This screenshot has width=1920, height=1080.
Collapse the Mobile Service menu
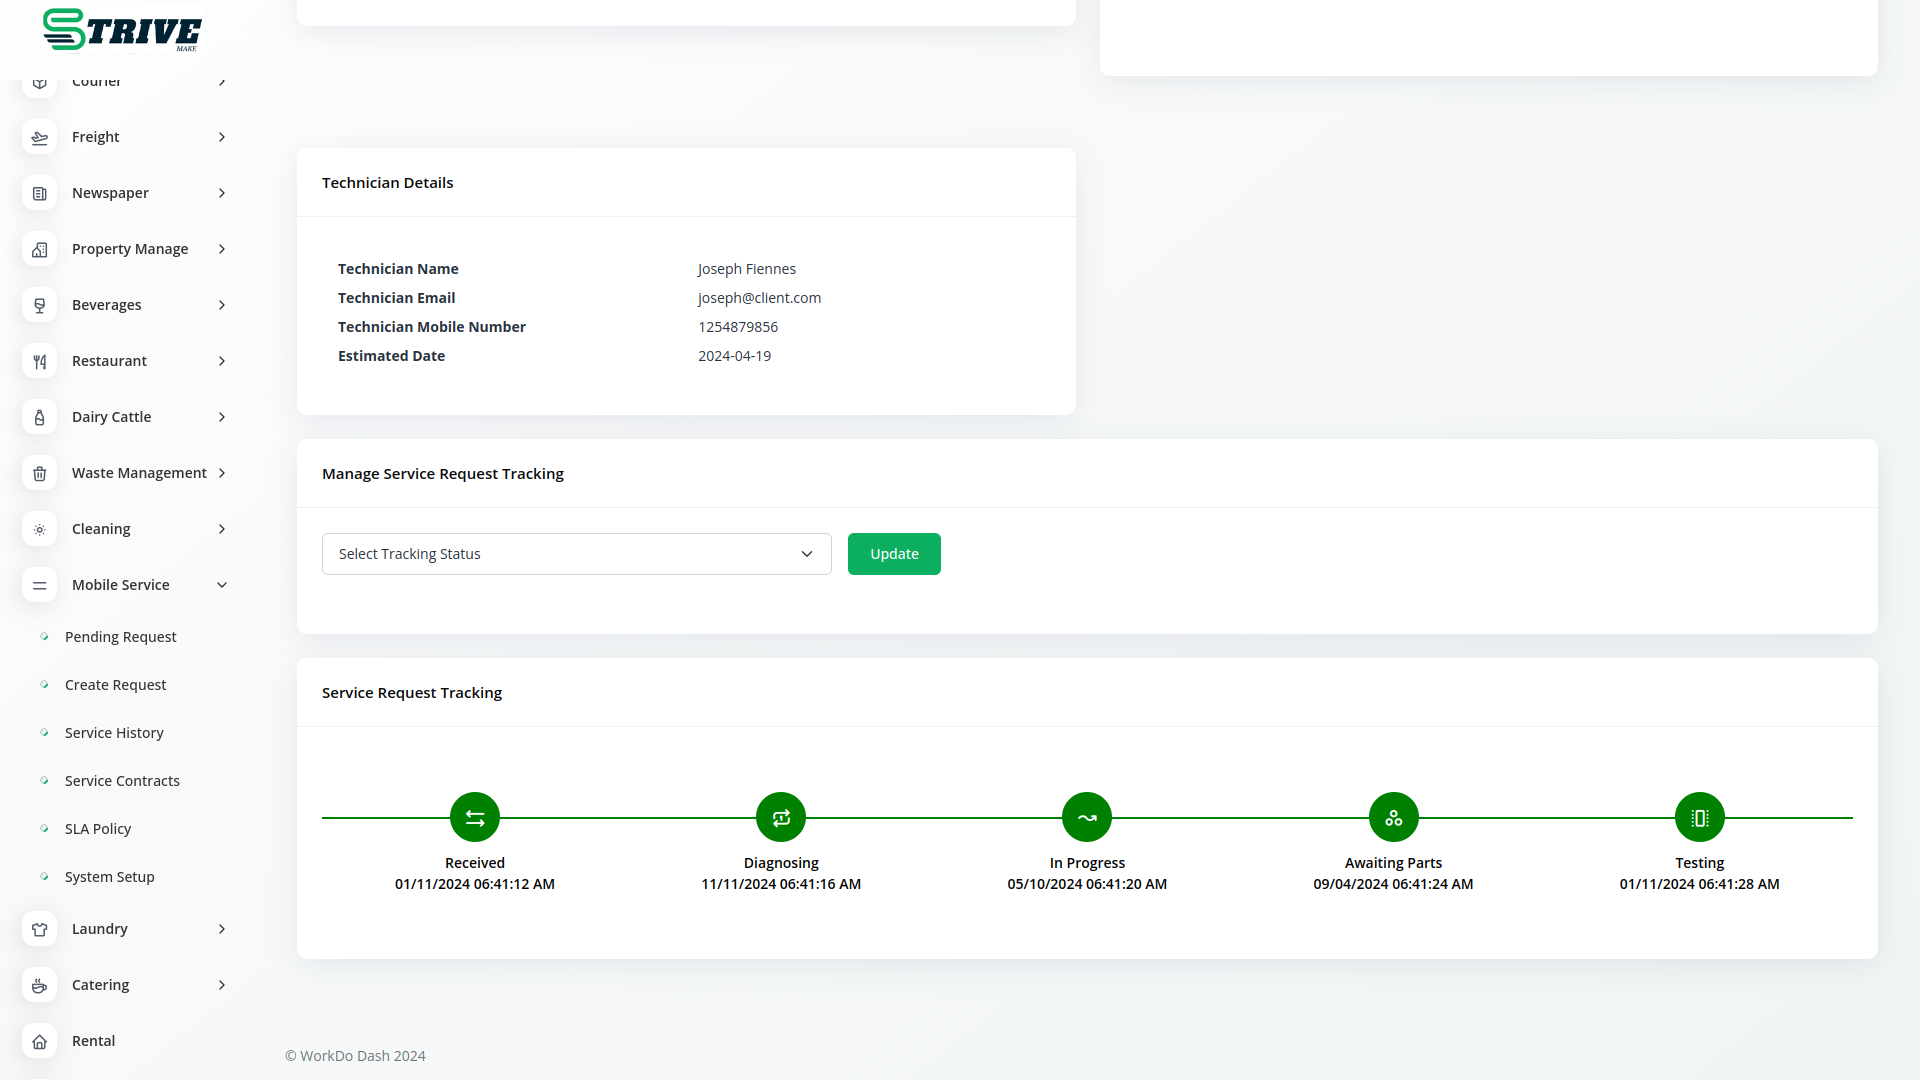point(222,585)
